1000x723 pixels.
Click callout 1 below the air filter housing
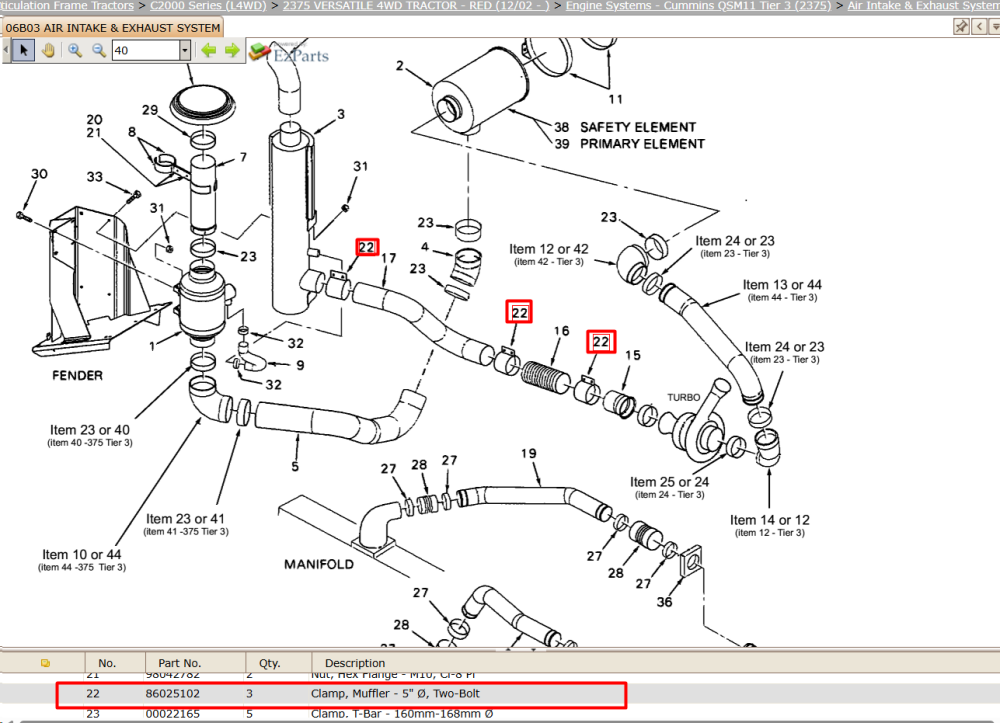[152, 346]
